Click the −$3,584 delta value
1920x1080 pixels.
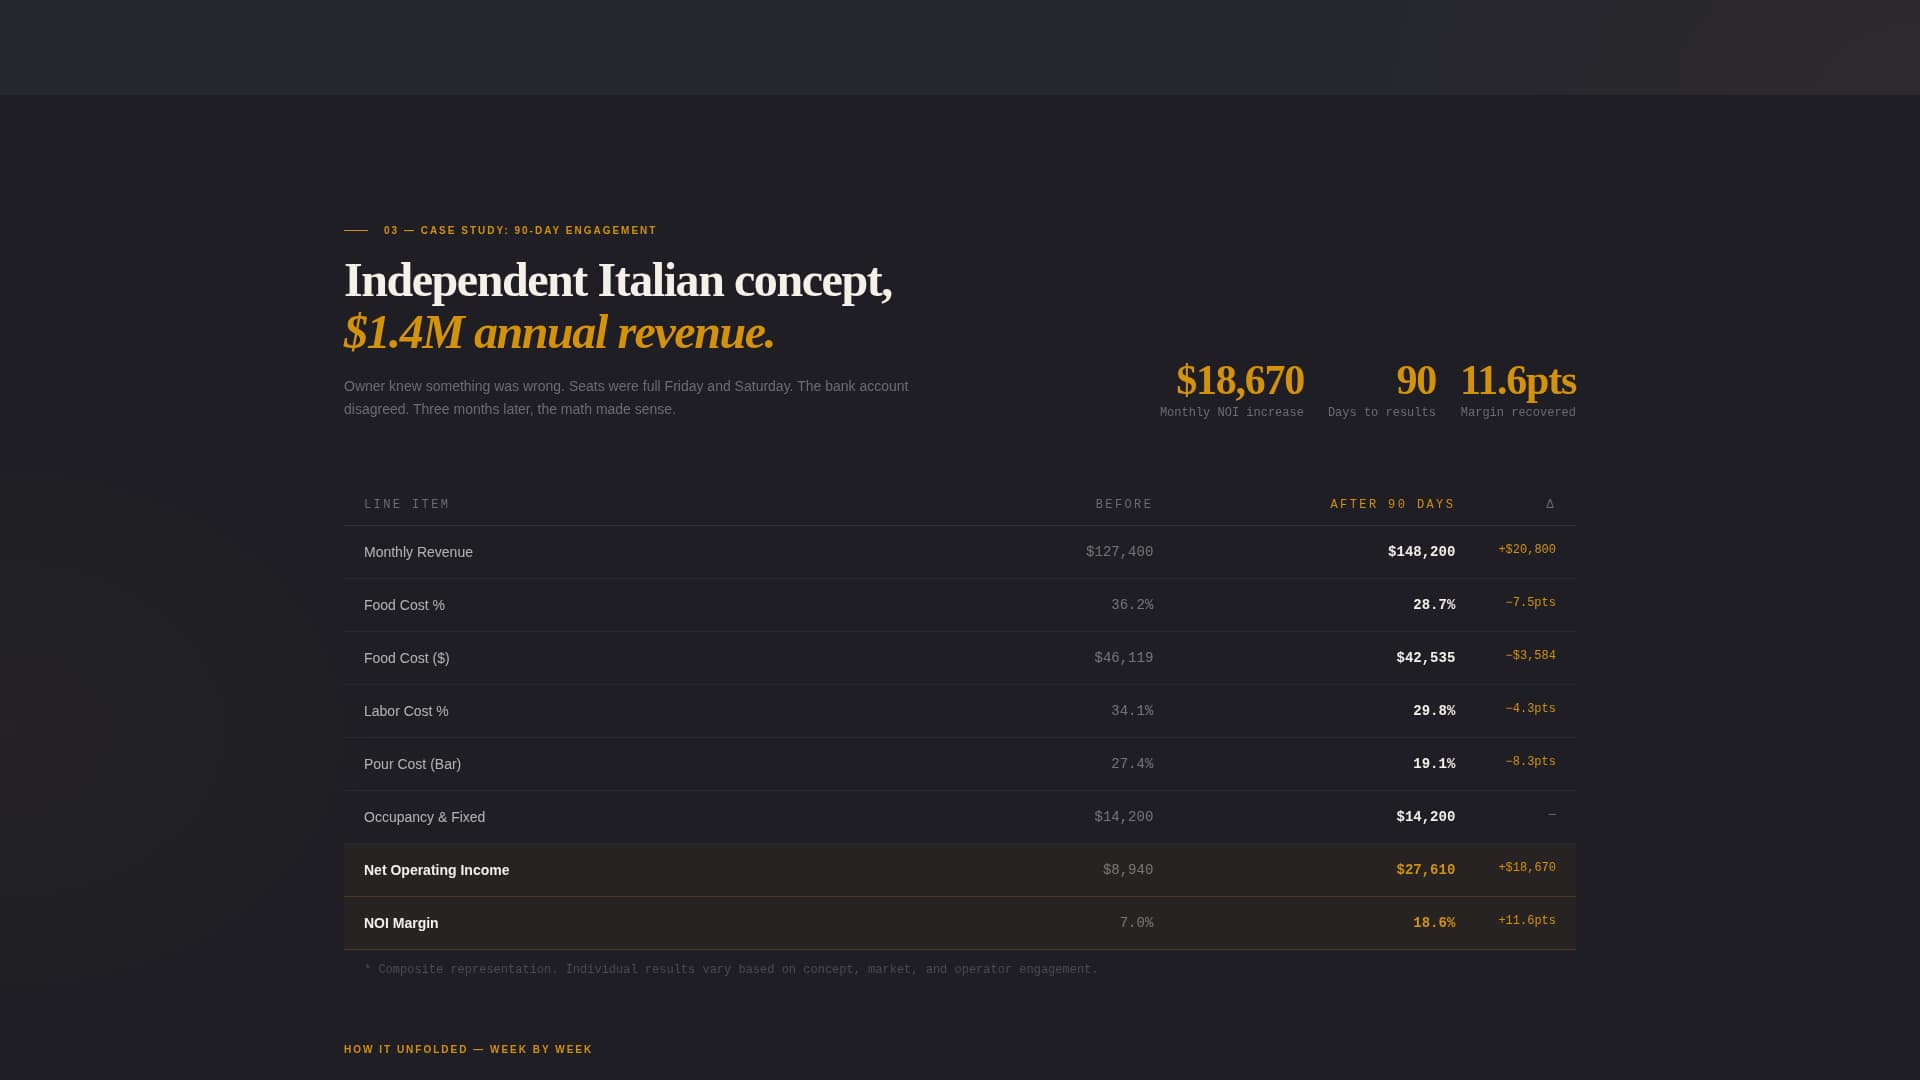[1531, 656]
